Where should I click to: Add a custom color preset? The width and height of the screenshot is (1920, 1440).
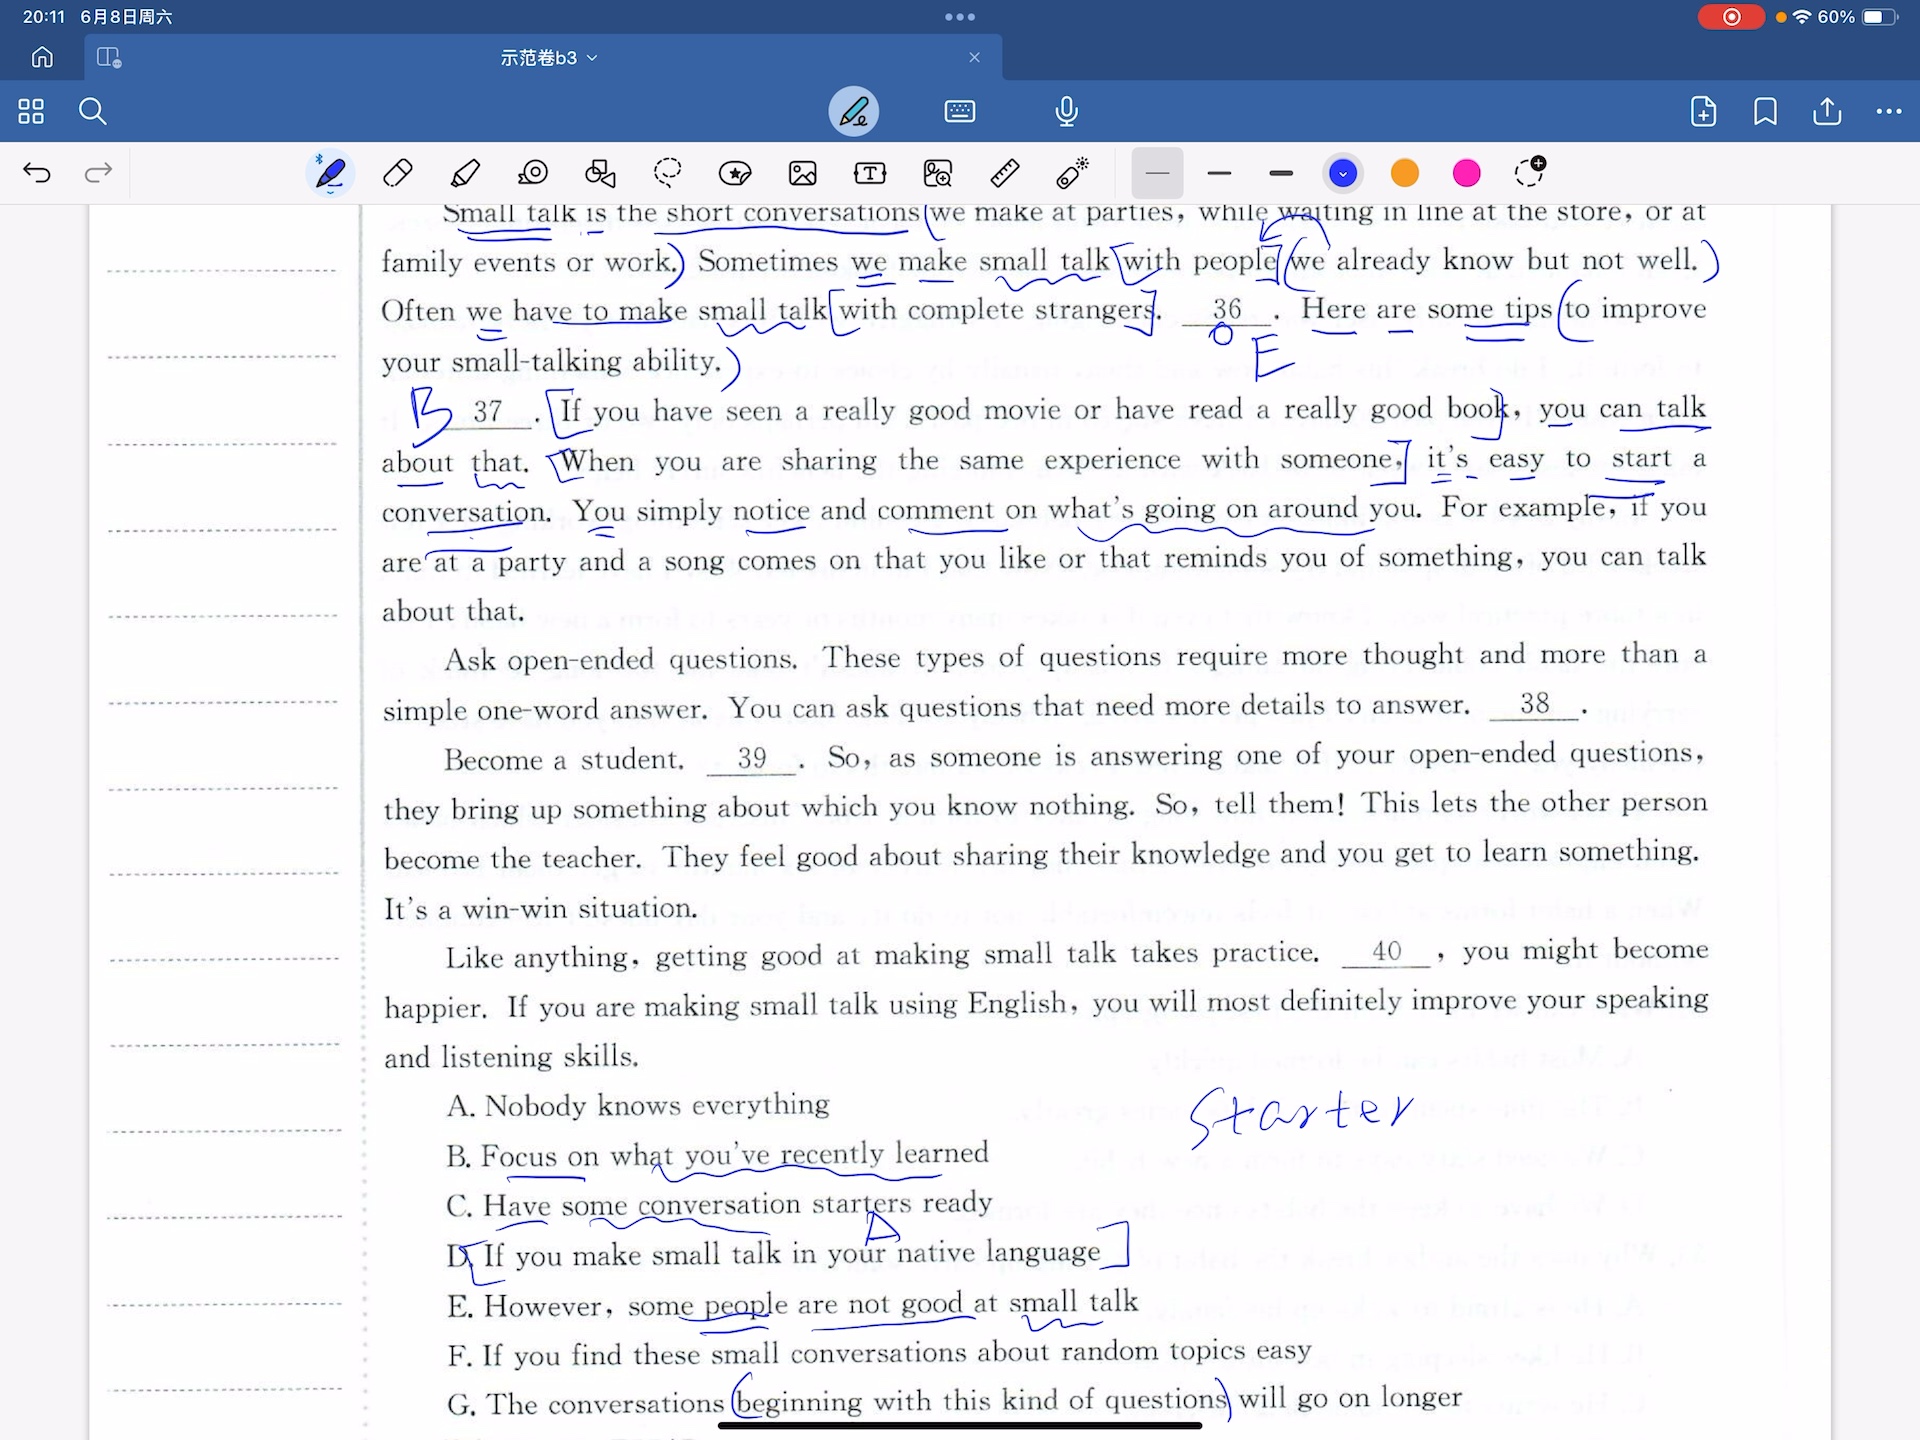[1530, 171]
